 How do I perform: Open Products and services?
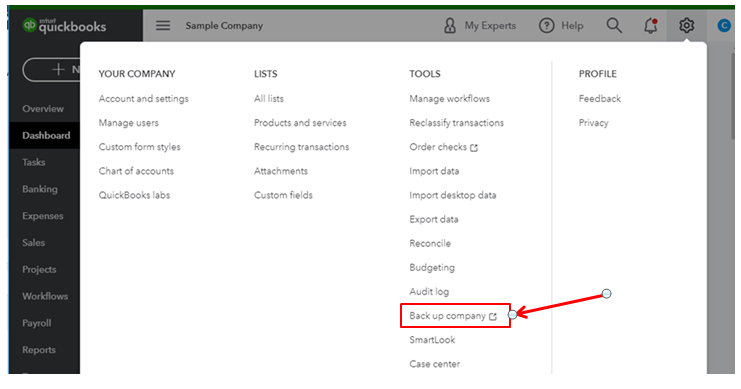click(x=300, y=122)
